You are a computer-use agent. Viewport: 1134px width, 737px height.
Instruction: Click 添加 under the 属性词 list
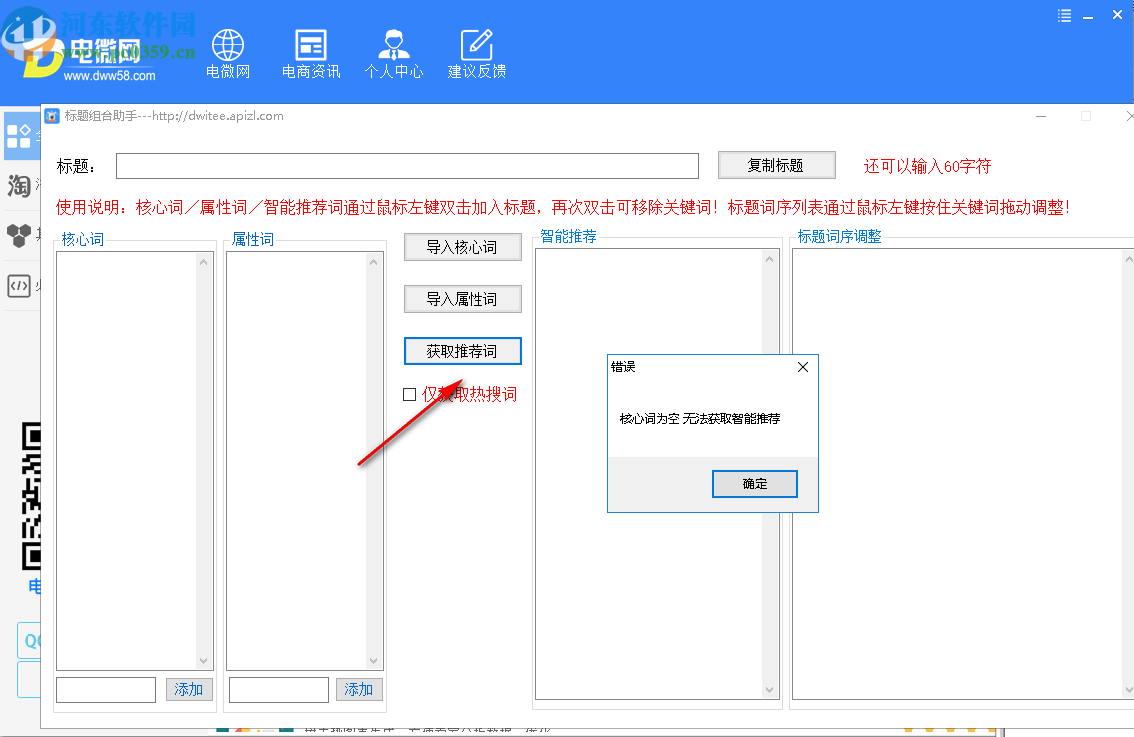click(x=359, y=689)
